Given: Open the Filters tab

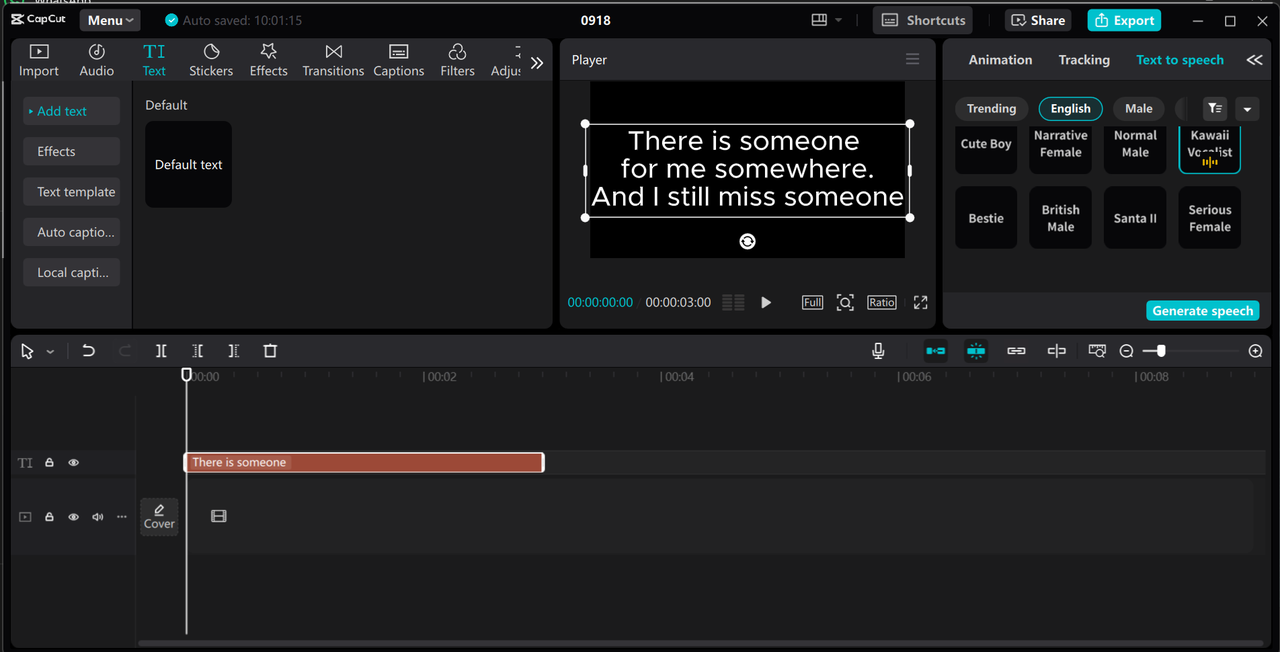Looking at the screenshot, I should 457,60.
